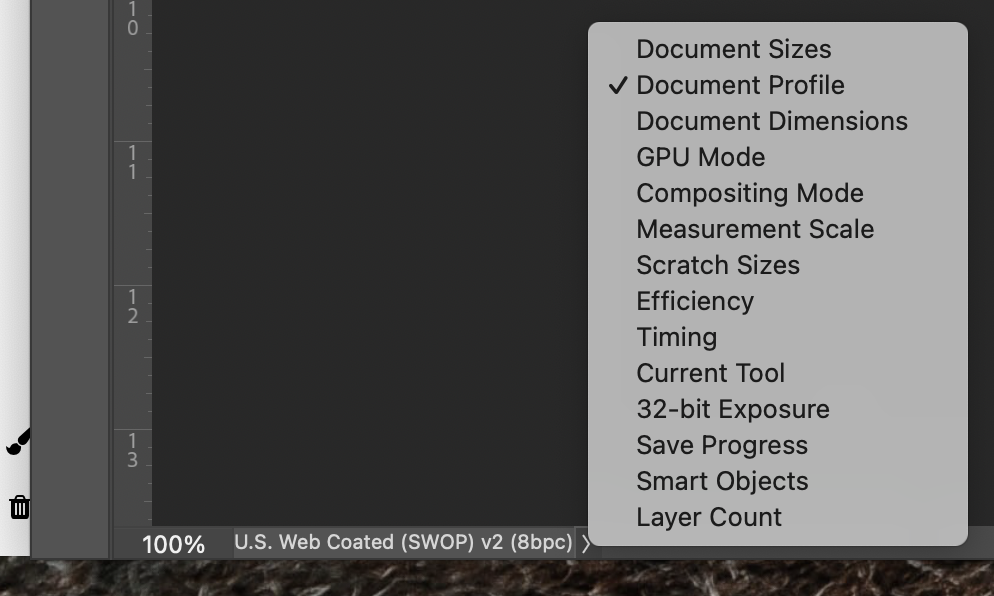
Task: Choose Compositing Mode in the list
Action: 749,193
